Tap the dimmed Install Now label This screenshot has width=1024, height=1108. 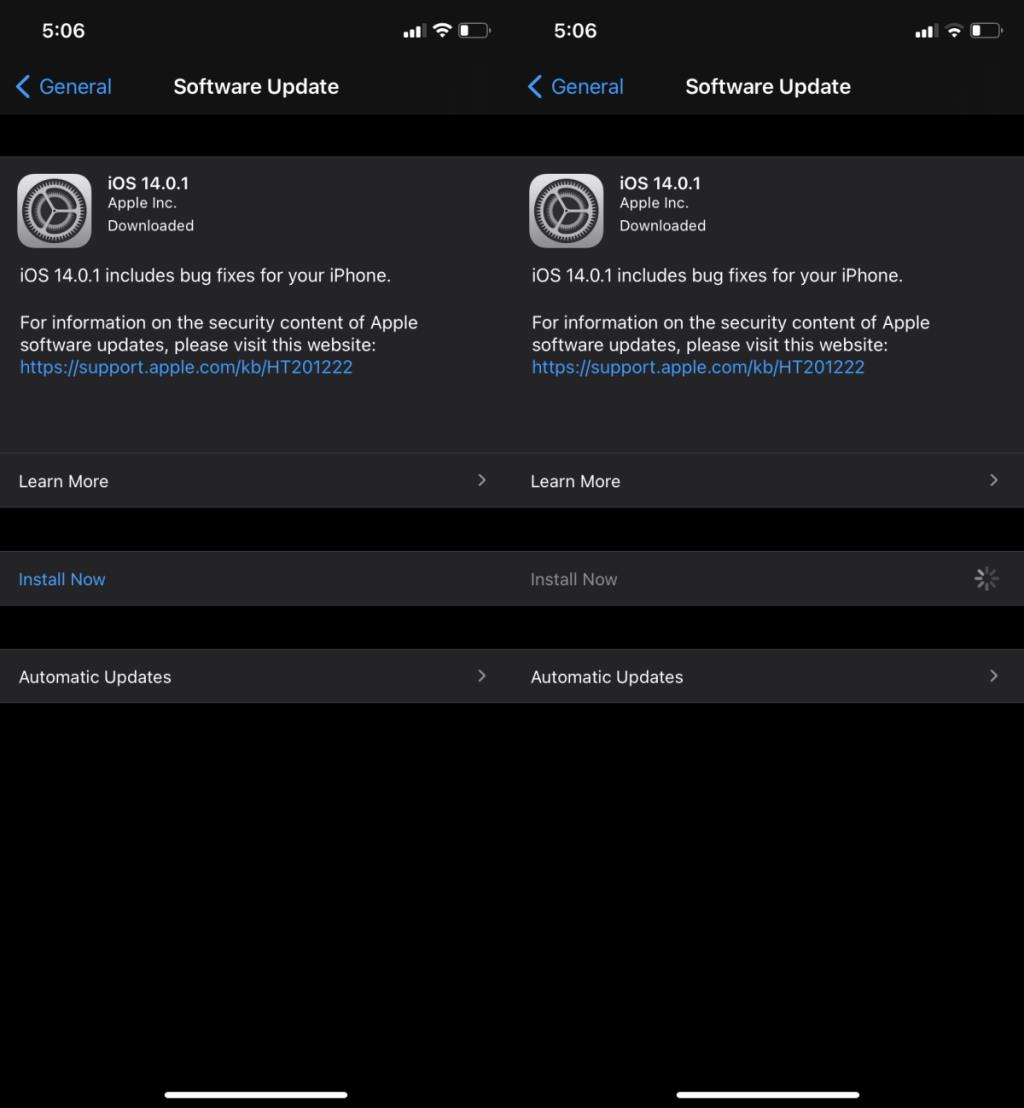[573, 578]
